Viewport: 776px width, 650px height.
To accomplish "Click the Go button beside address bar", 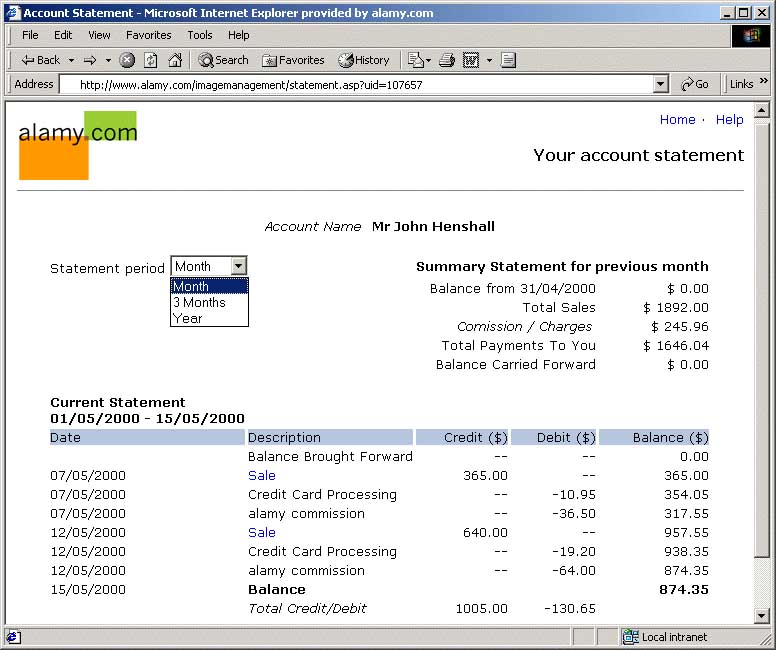I will [x=695, y=85].
